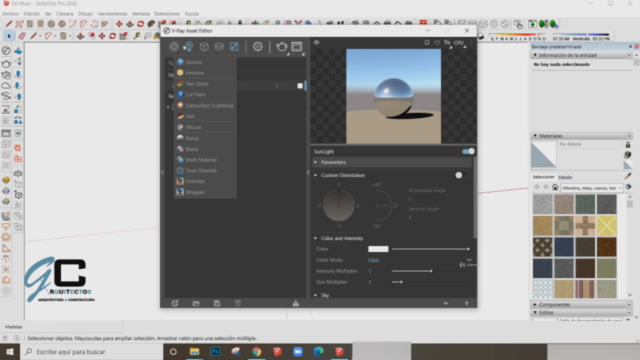Open Windows Start menu

10,351
